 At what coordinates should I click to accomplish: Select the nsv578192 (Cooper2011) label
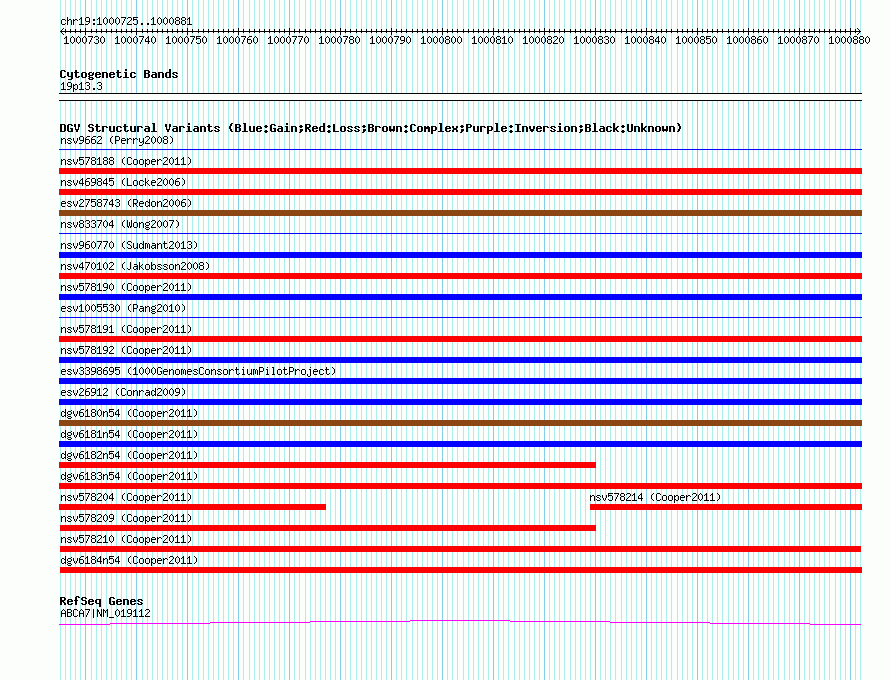[126, 350]
